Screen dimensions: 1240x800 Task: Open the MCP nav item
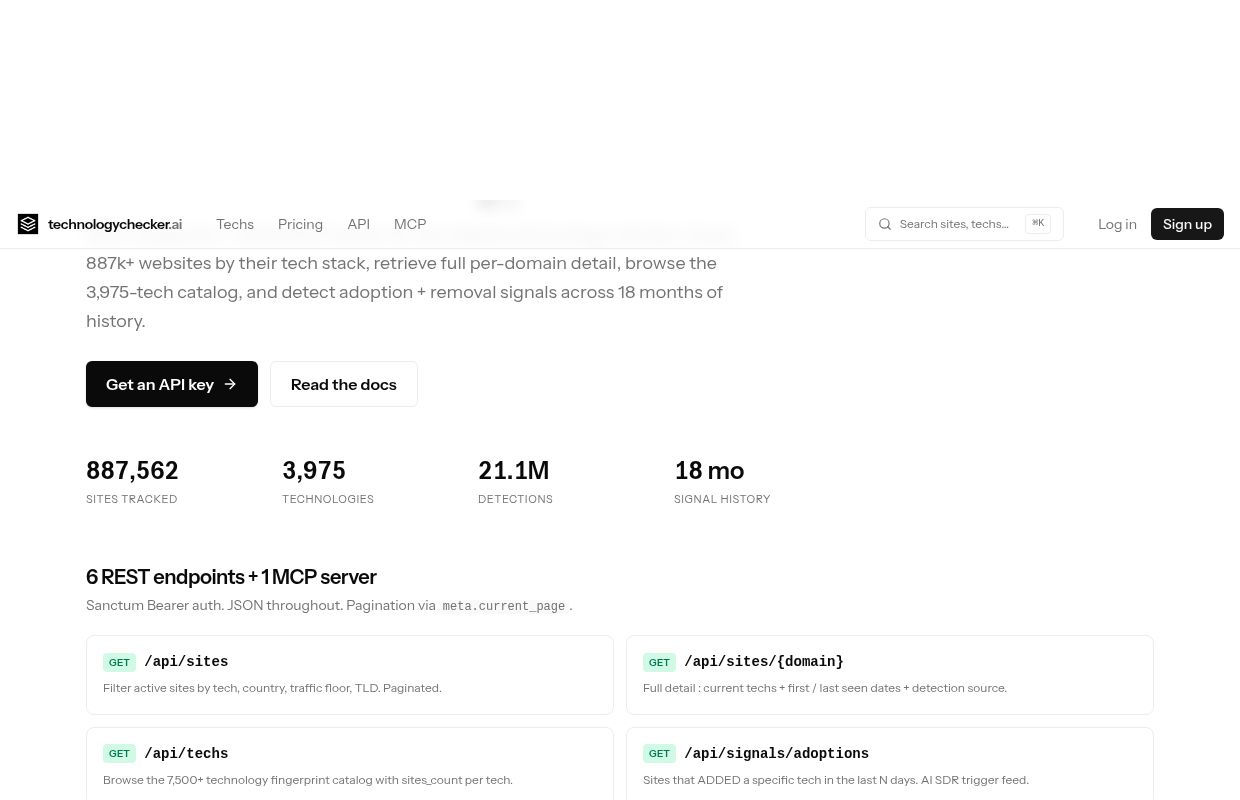pos(410,224)
